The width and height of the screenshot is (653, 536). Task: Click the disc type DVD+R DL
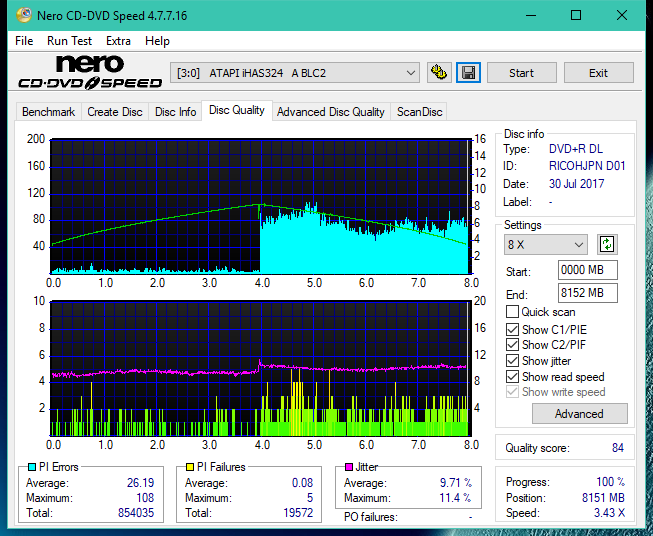(x=576, y=149)
